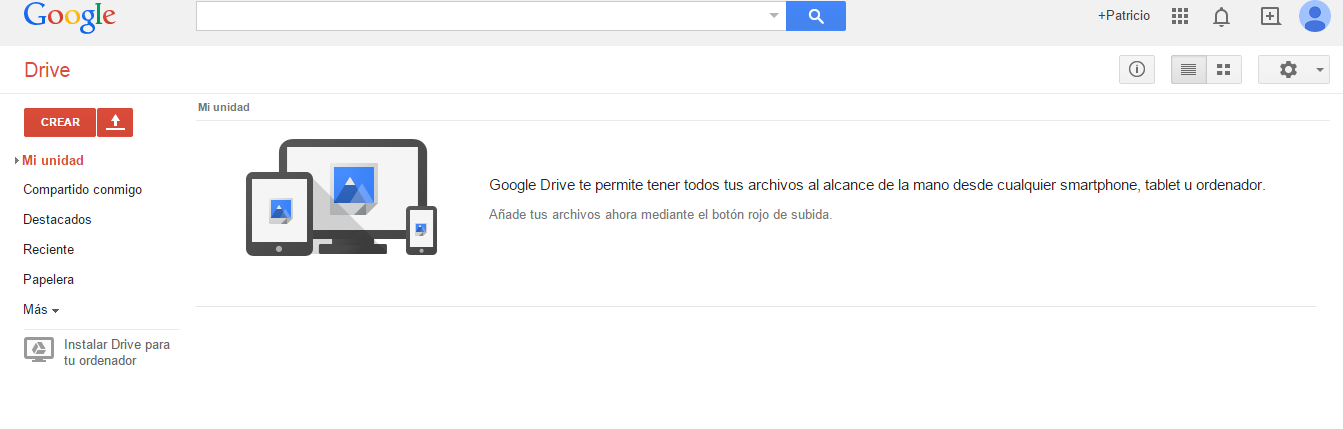This screenshot has width=1343, height=429.
Task: Open Reciente section
Action: pos(49,249)
